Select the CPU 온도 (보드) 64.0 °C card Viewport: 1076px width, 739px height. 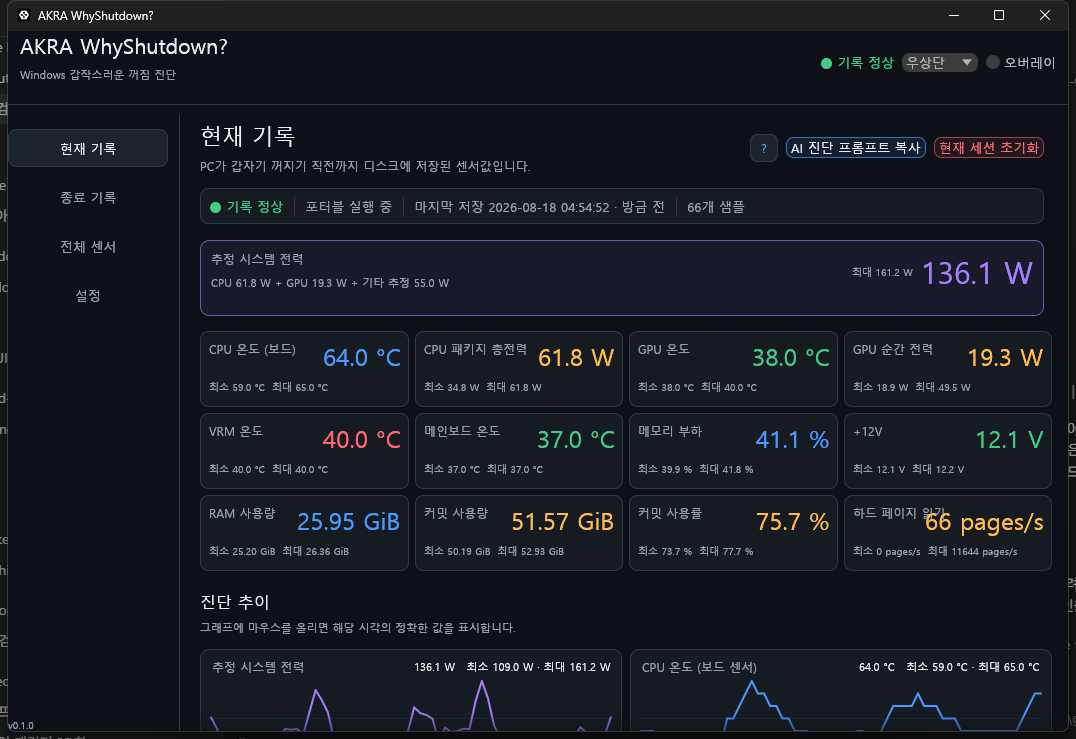[x=304, y=369]
